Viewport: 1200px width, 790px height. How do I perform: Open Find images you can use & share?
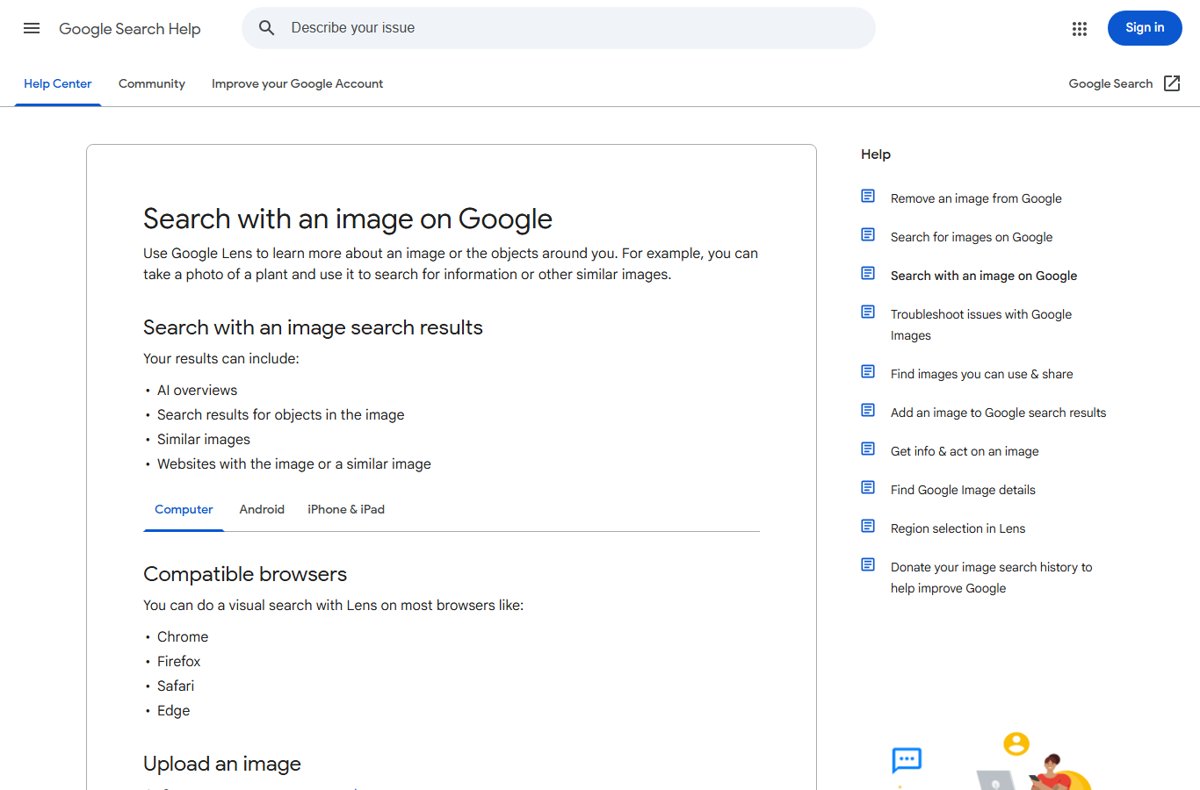982,374
